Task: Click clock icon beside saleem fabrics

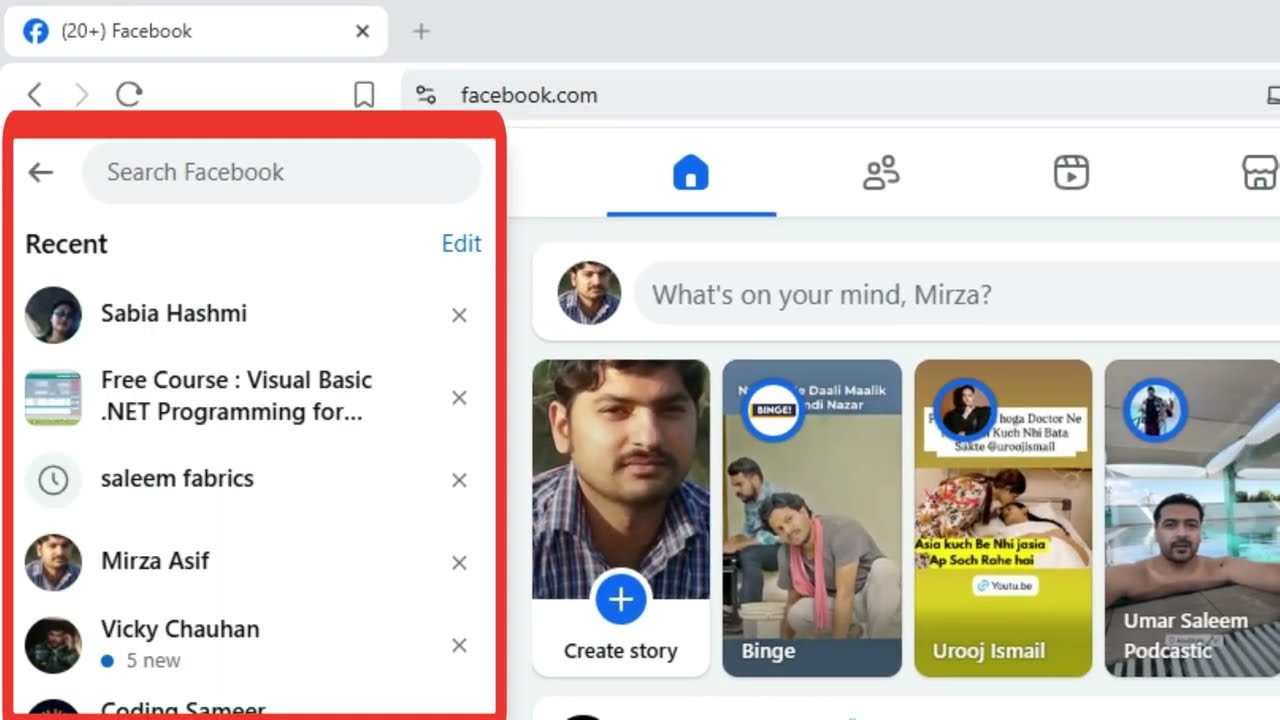Action: [x=53, y=480]
